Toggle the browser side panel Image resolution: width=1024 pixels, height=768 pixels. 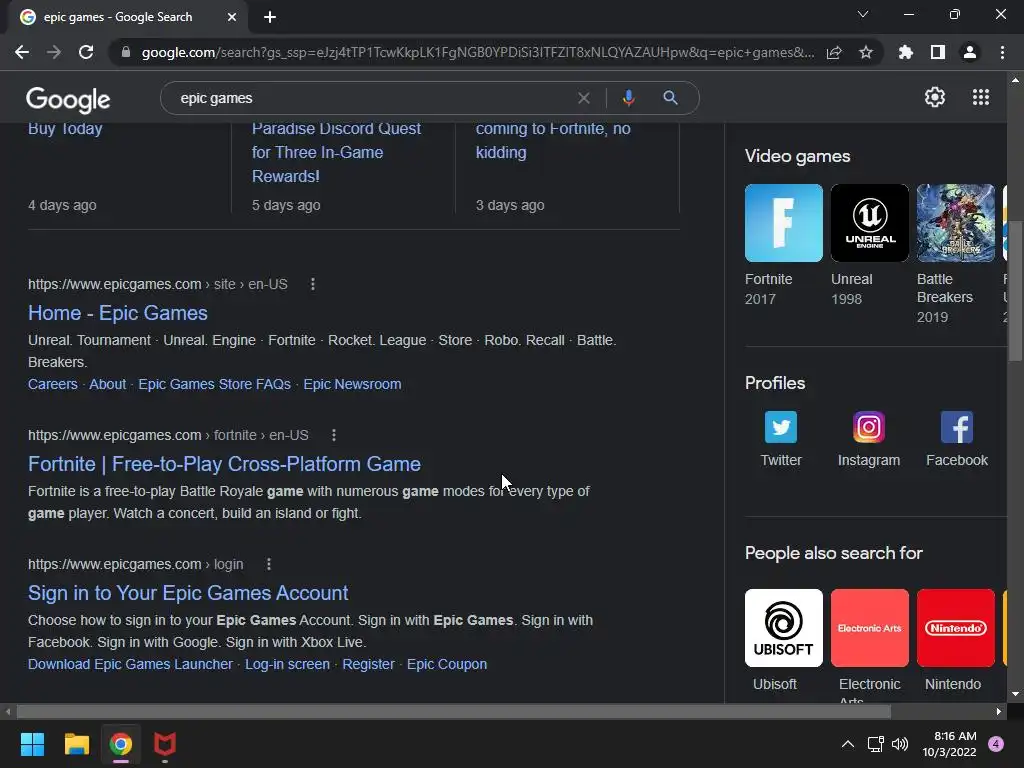coord(938,52)
